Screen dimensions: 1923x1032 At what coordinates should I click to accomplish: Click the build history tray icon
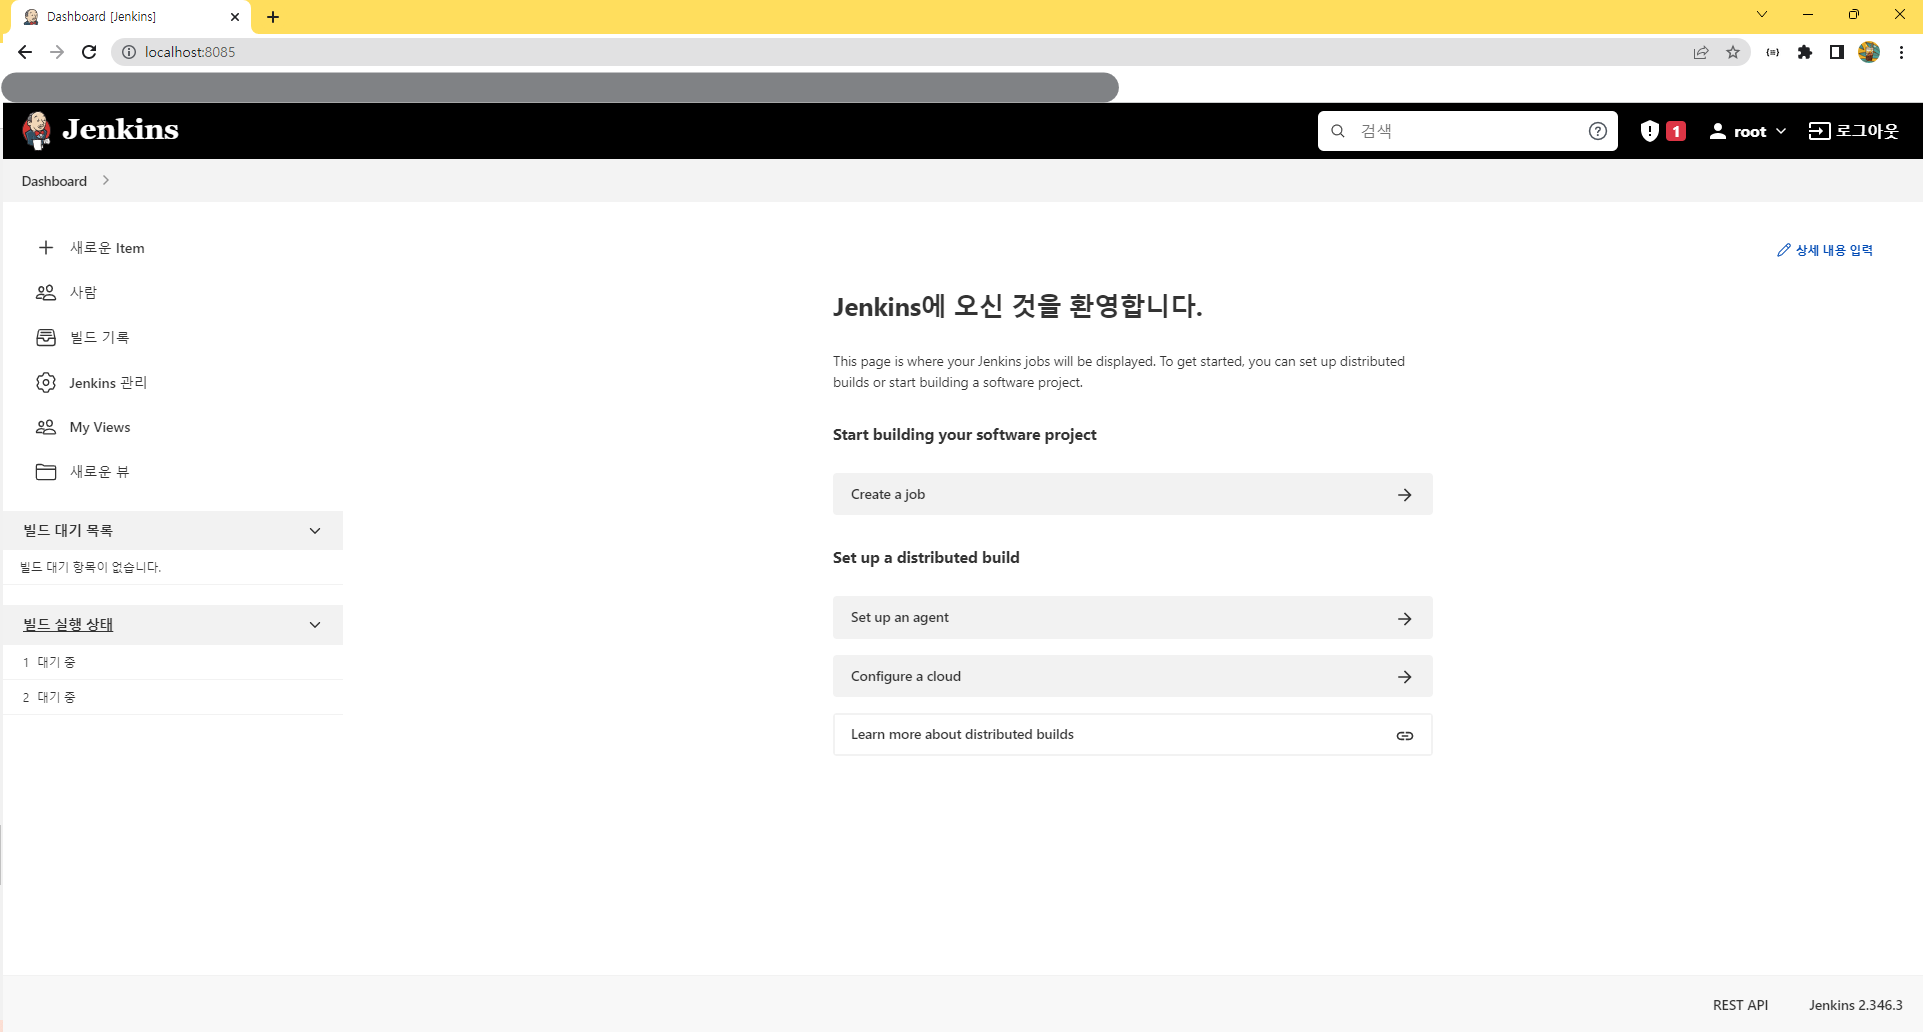pos(46,337)
